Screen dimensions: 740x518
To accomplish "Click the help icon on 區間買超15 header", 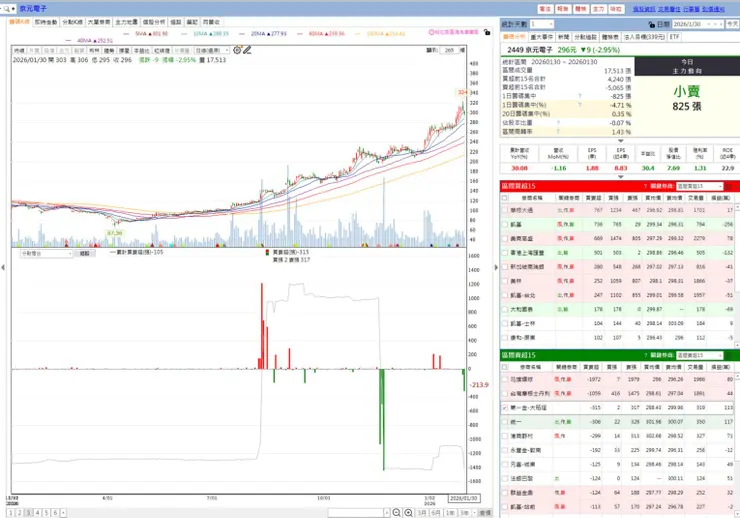I will [645, 186].
